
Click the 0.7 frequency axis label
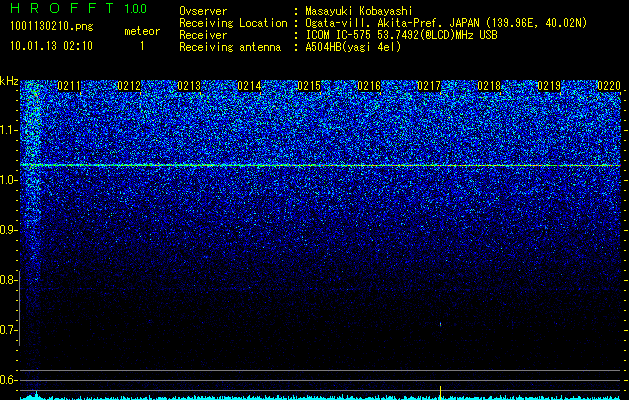9,330
